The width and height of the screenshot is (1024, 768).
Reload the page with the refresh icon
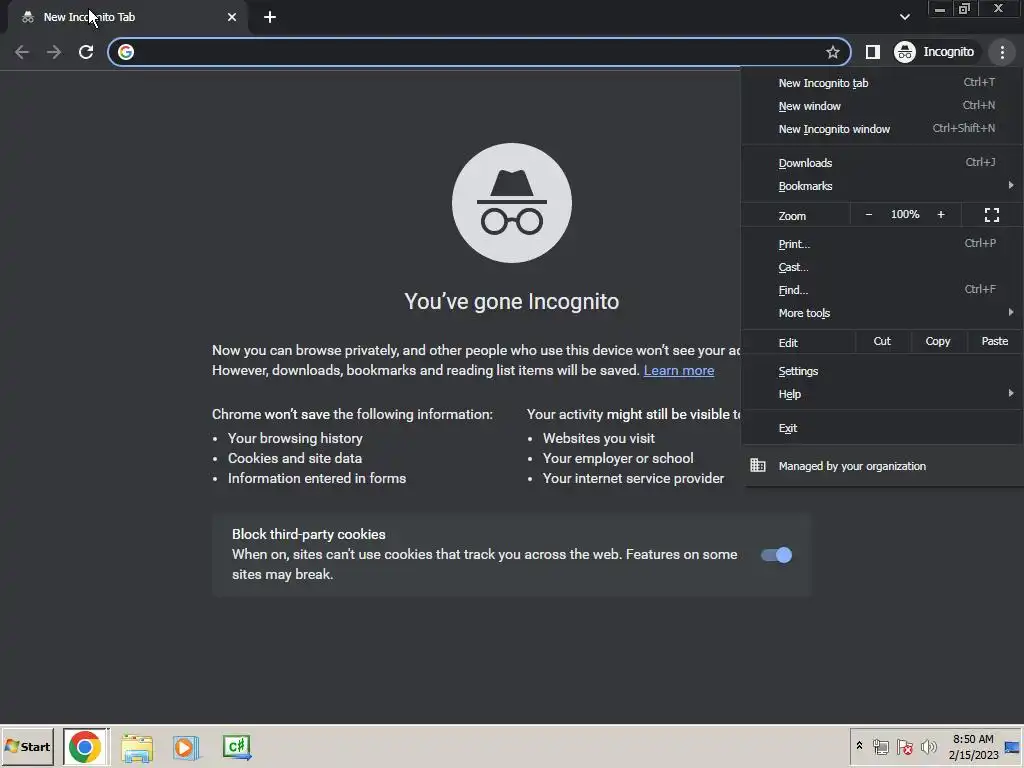[86, 52]
